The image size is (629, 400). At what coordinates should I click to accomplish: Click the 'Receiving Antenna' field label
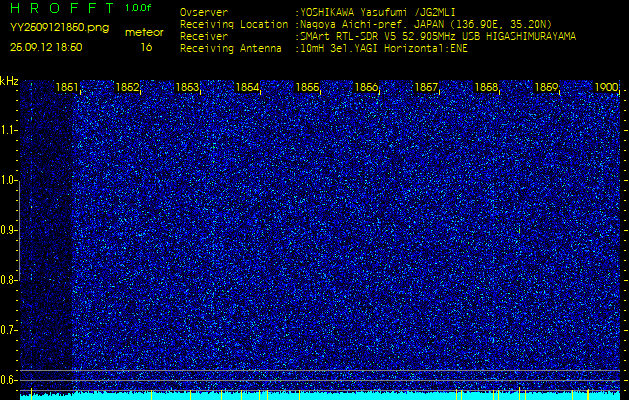coord(231,49)
